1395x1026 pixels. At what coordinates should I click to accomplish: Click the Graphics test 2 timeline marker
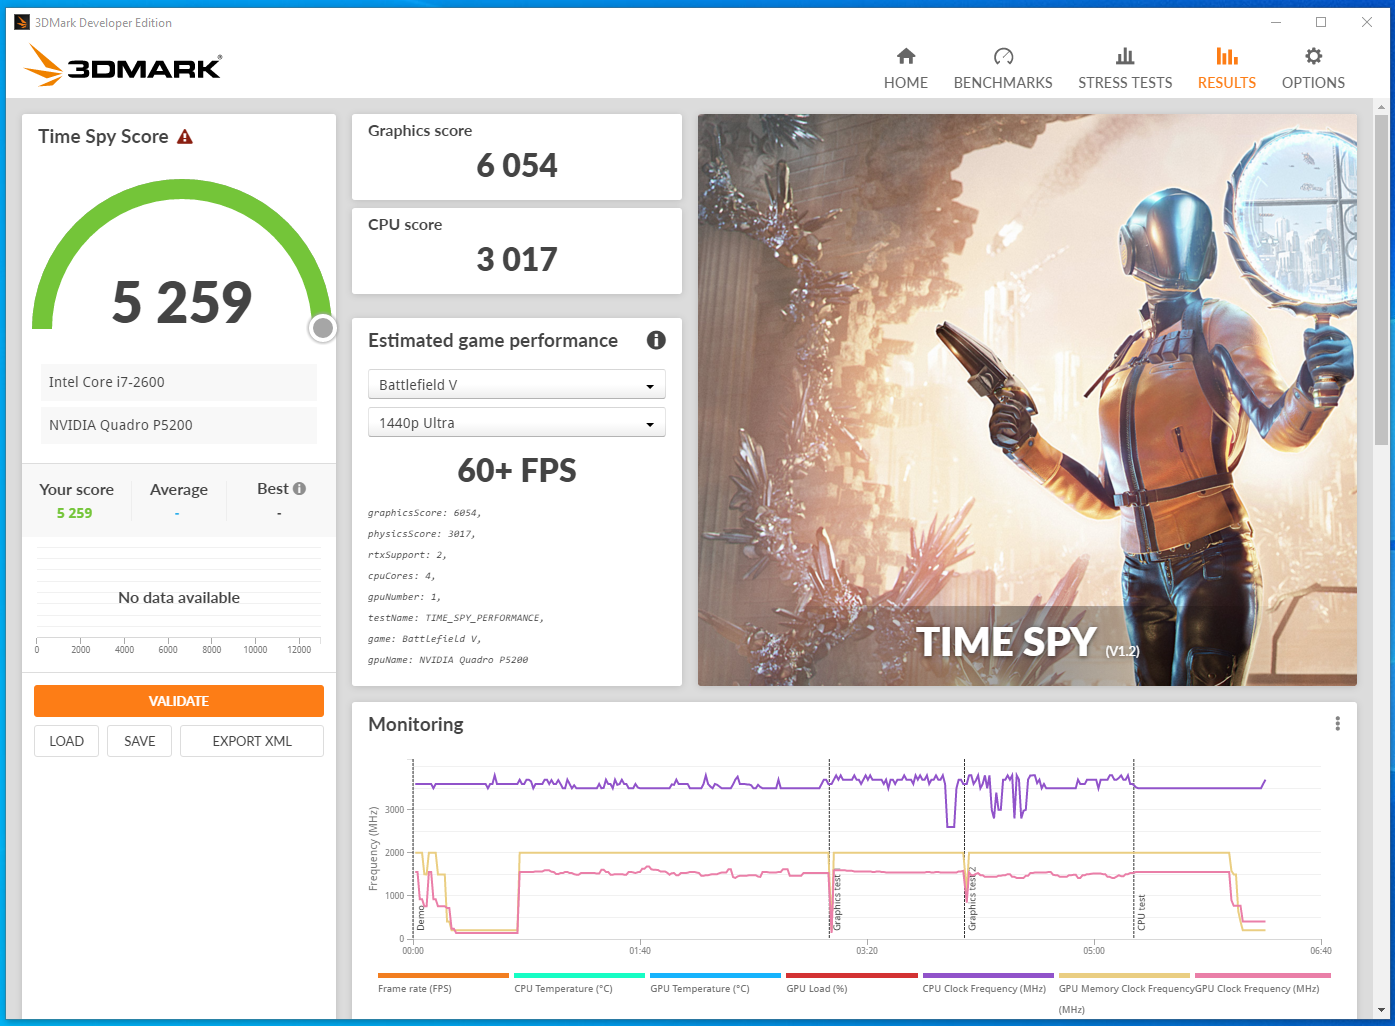coord(971,899)
